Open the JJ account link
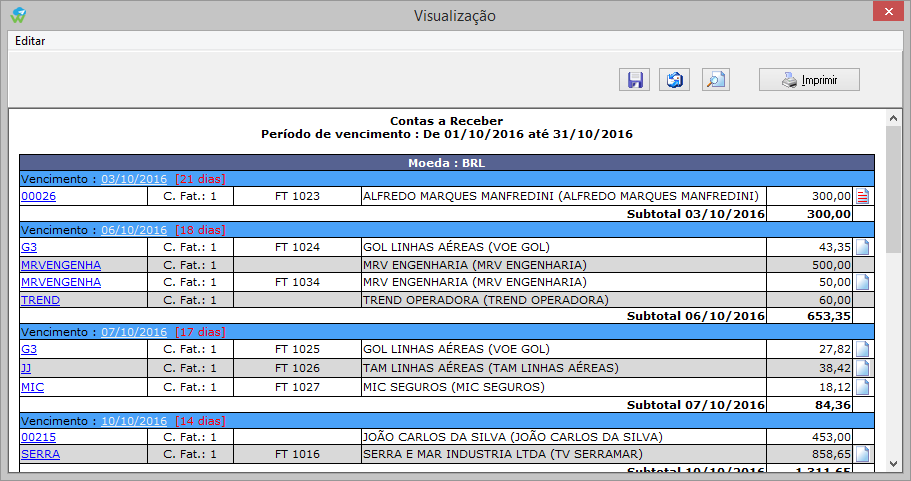Viewport: 911px width, 481px height. [x=26, y=368]
